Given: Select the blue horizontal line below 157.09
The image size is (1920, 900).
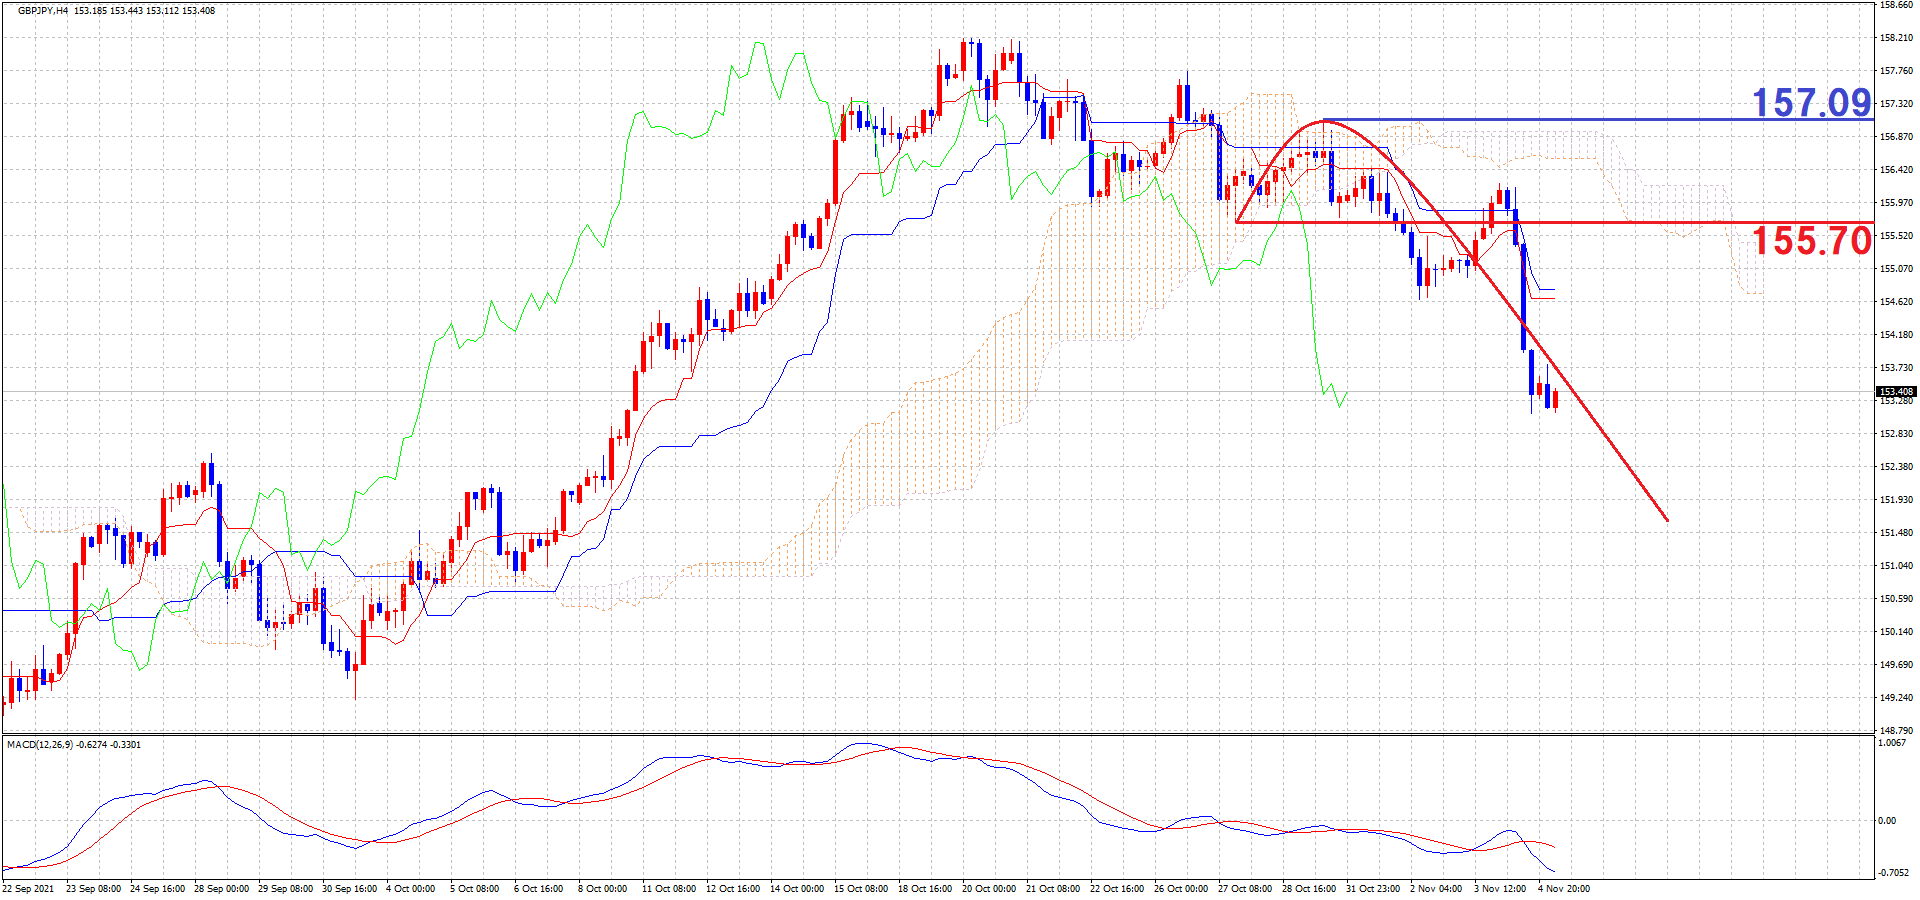Looking at the screenshot, I should pos(1598,120).
